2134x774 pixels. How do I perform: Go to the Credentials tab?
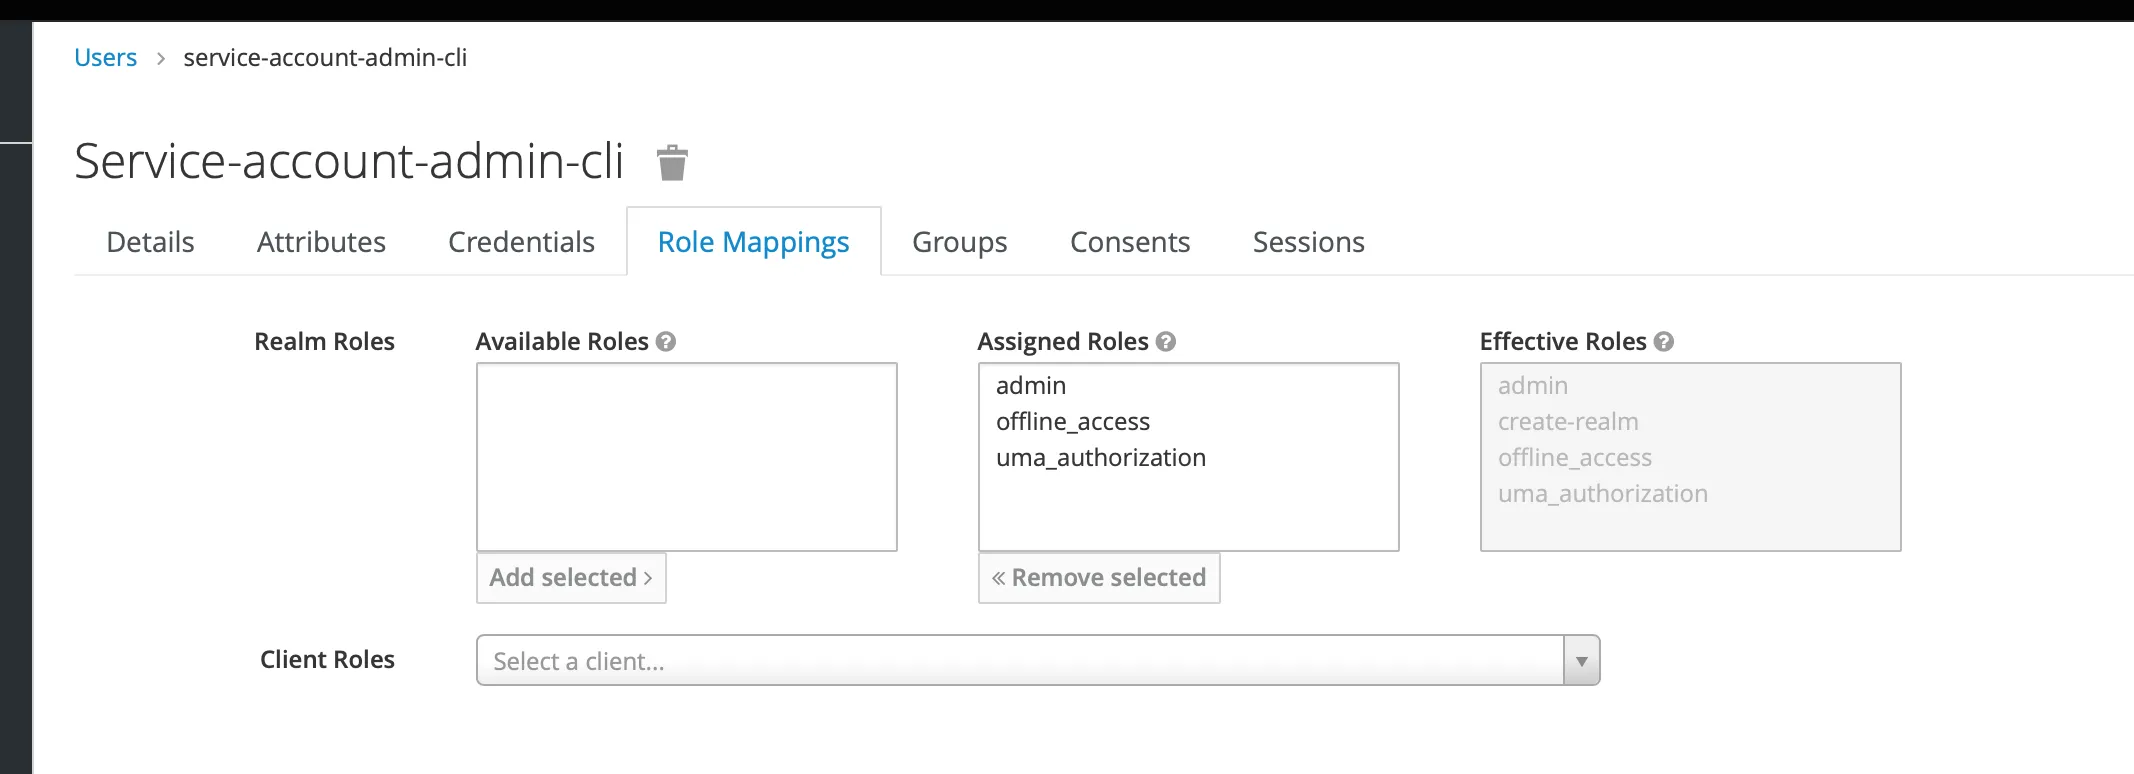(x=521, y=242)
